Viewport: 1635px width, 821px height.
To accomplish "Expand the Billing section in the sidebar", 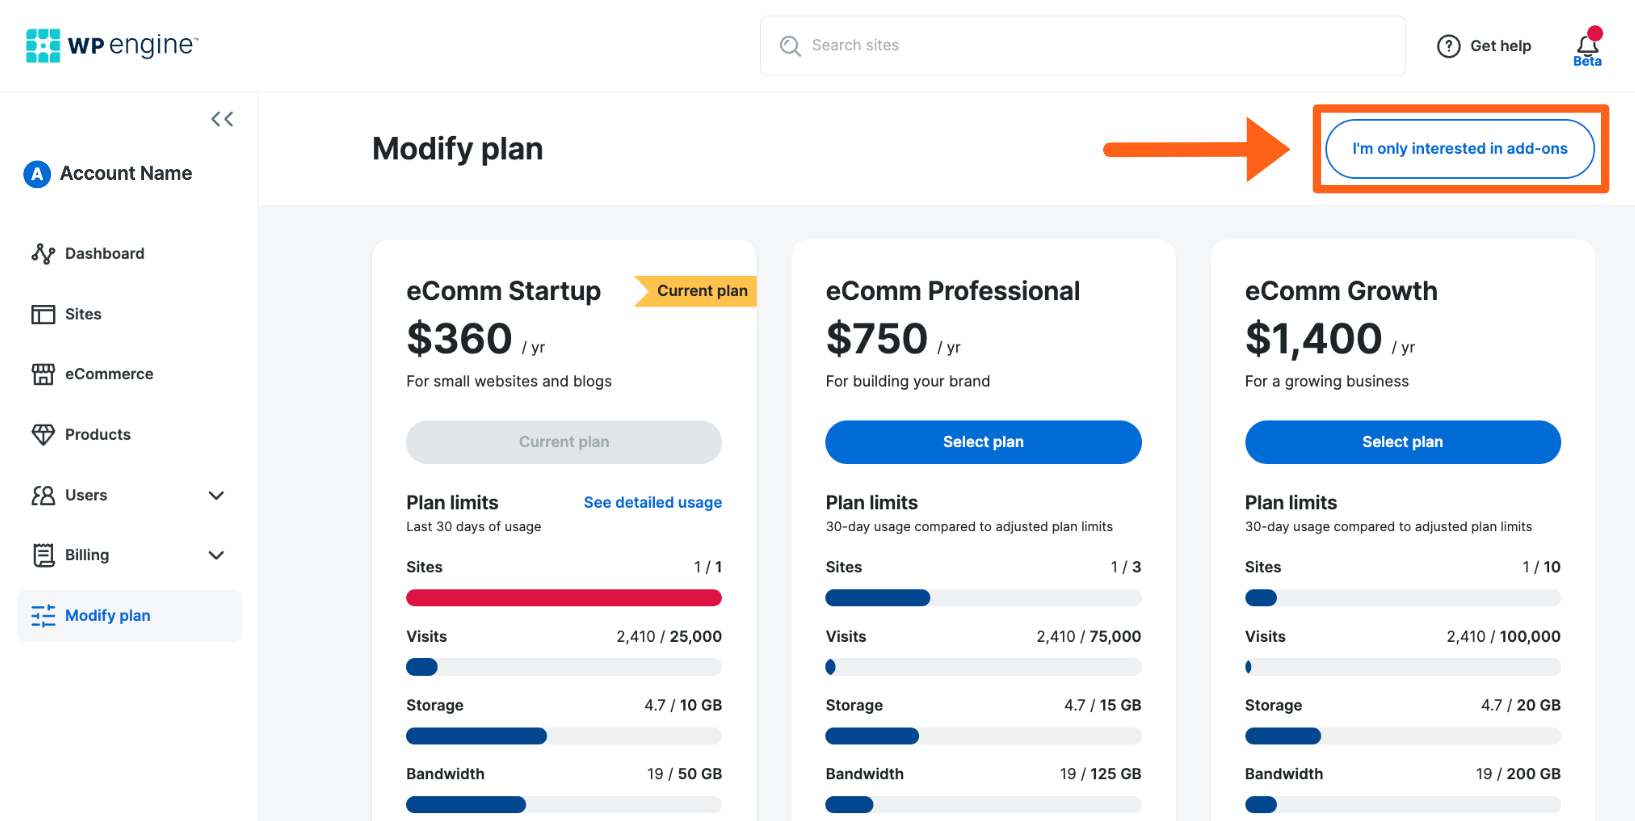I will tap(216, 555).
